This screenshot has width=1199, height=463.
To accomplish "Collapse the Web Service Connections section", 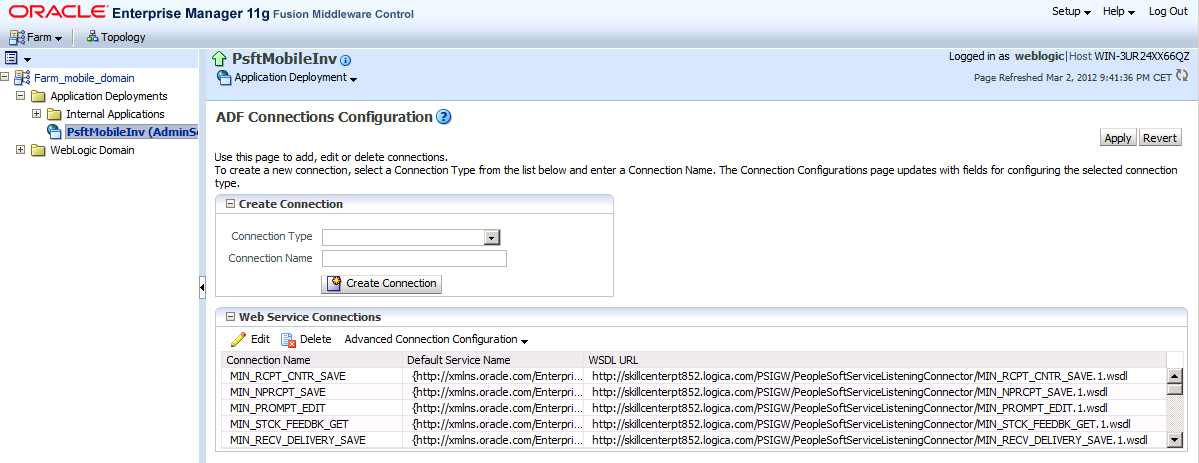I will pos(229,317).
